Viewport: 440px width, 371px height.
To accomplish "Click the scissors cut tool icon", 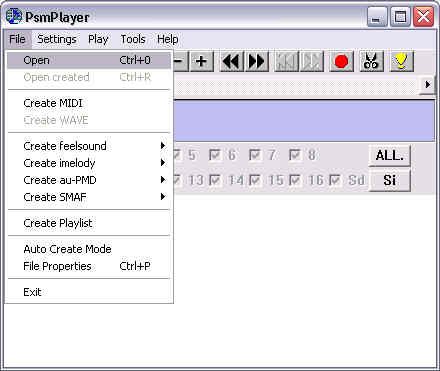I will click(x=371, y=61).
